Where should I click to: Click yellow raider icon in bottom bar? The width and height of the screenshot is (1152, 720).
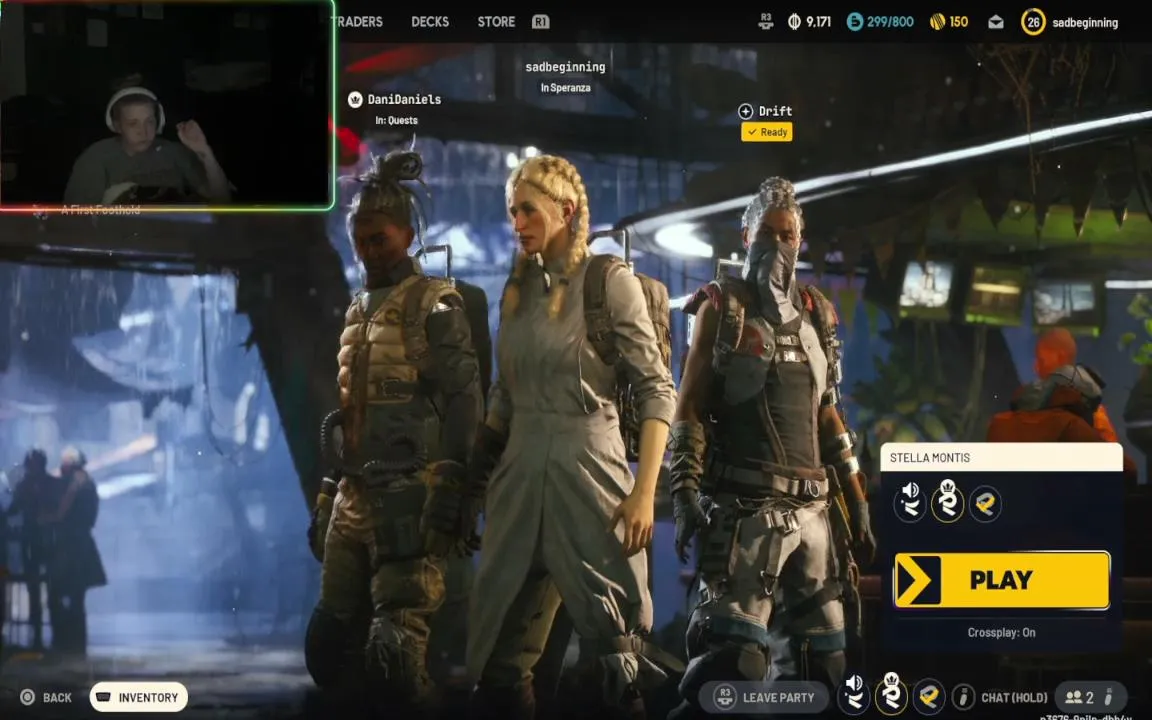pyautogui.click(x=929, y=696)
